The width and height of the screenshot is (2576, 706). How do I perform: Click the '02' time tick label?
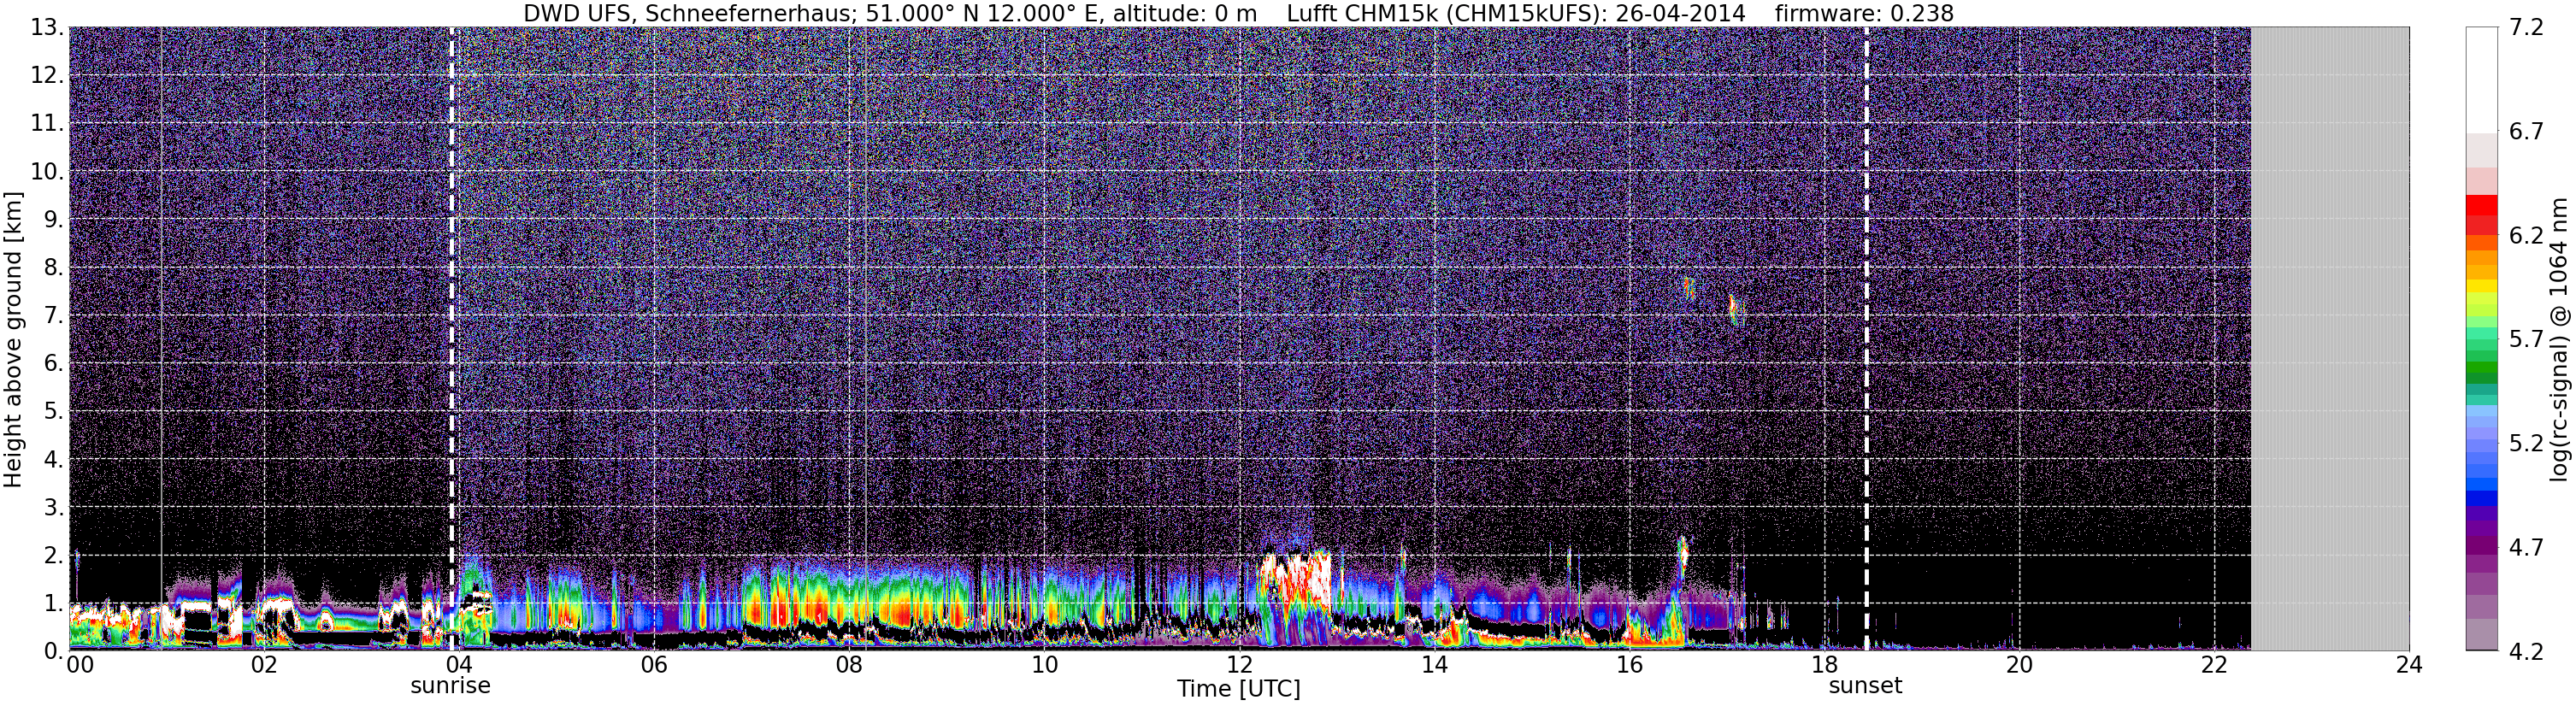click(263, 666)
